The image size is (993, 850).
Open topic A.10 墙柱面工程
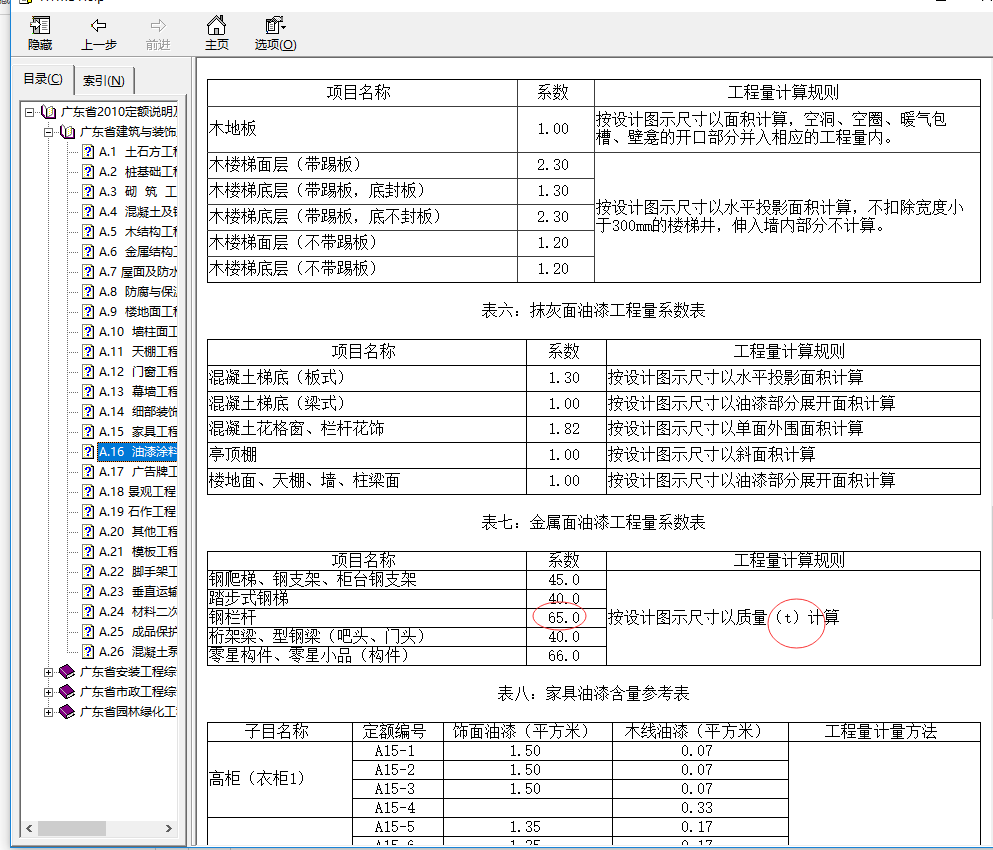[138, 332]
